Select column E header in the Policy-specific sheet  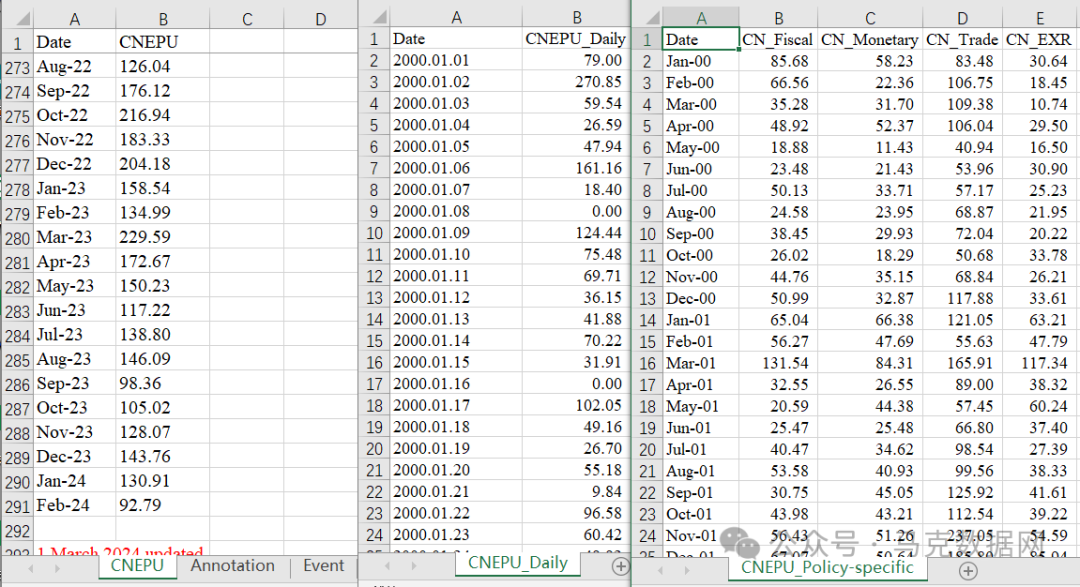(x=1039, y=19)
